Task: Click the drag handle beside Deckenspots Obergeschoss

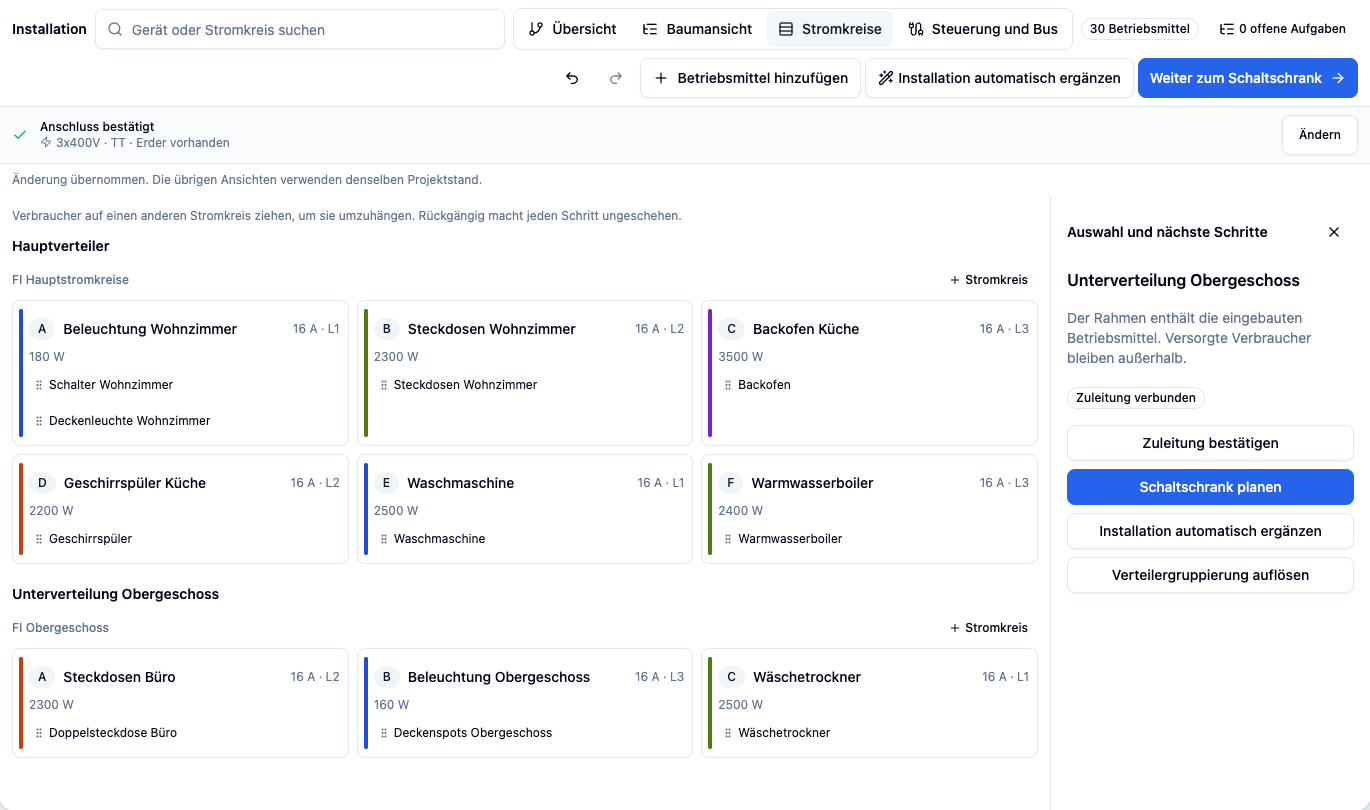Action: click(x=384, y=733)
